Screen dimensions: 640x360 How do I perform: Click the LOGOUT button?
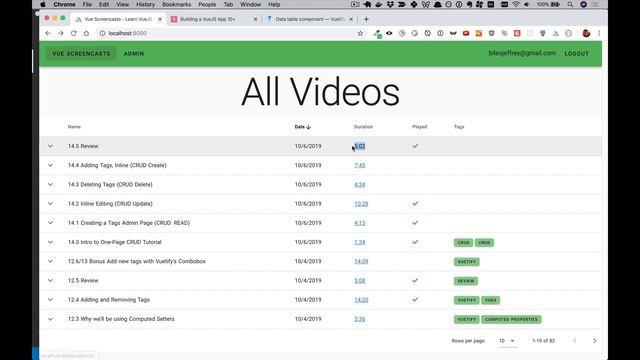576,53
